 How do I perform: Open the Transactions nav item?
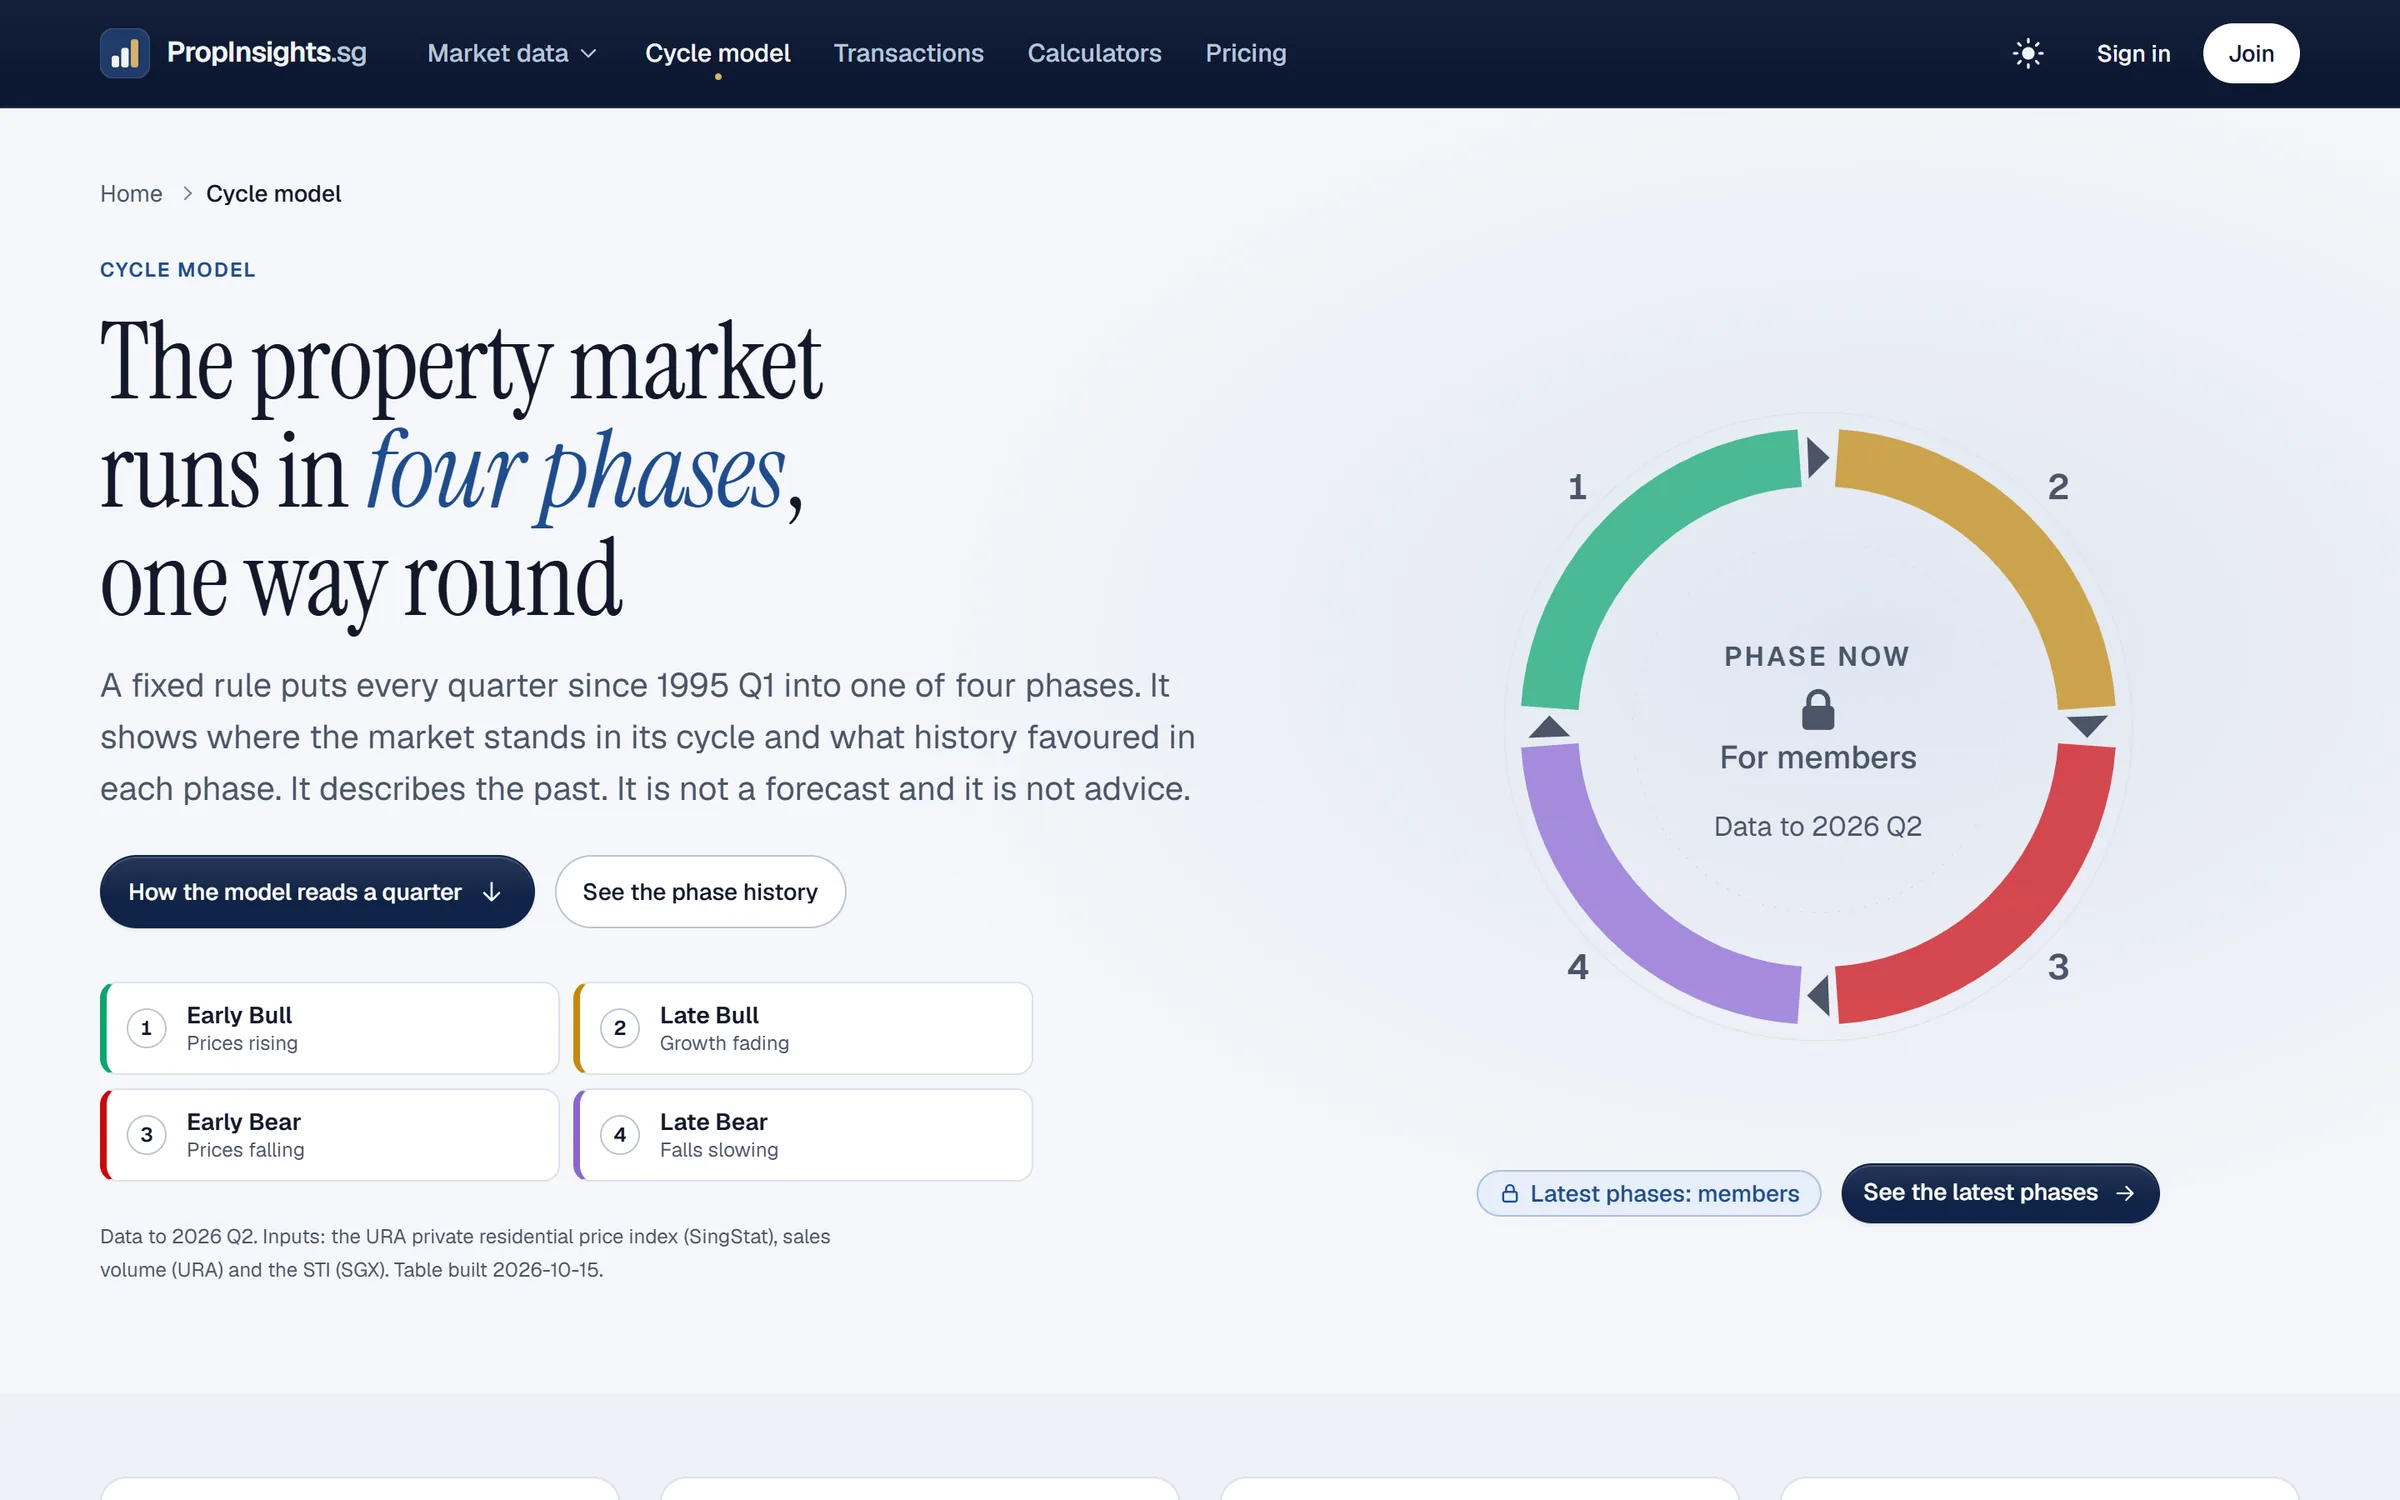(x=908, y=53)
